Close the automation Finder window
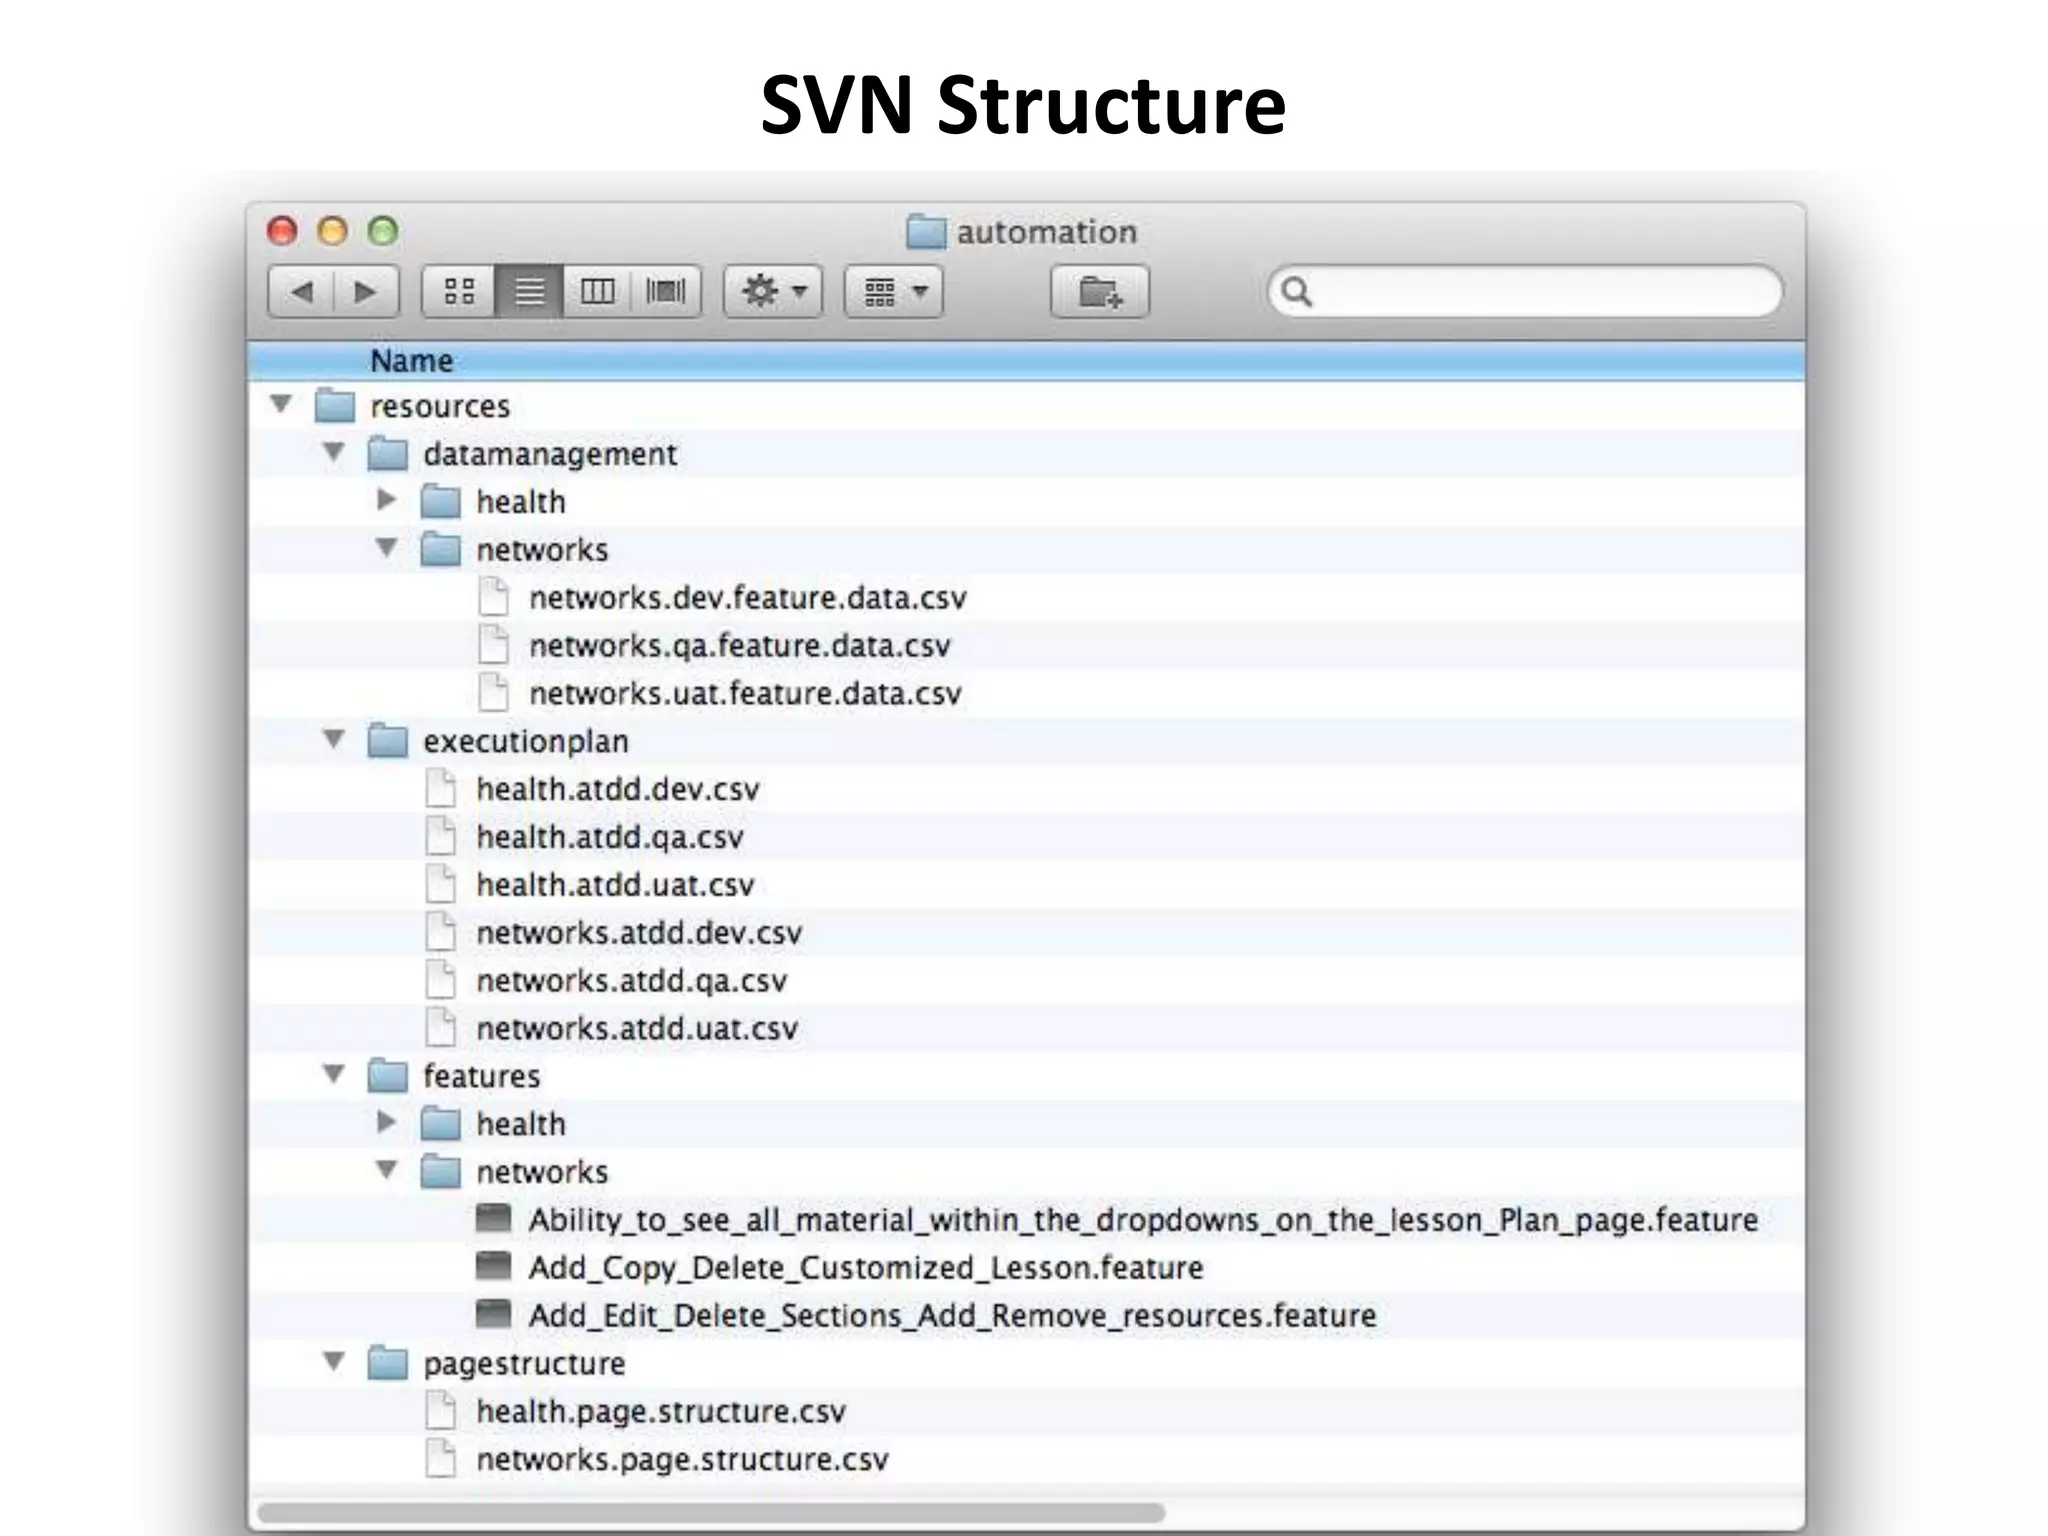Image resolution: width=2048 pixels, height=1536 pixels. 283,231
